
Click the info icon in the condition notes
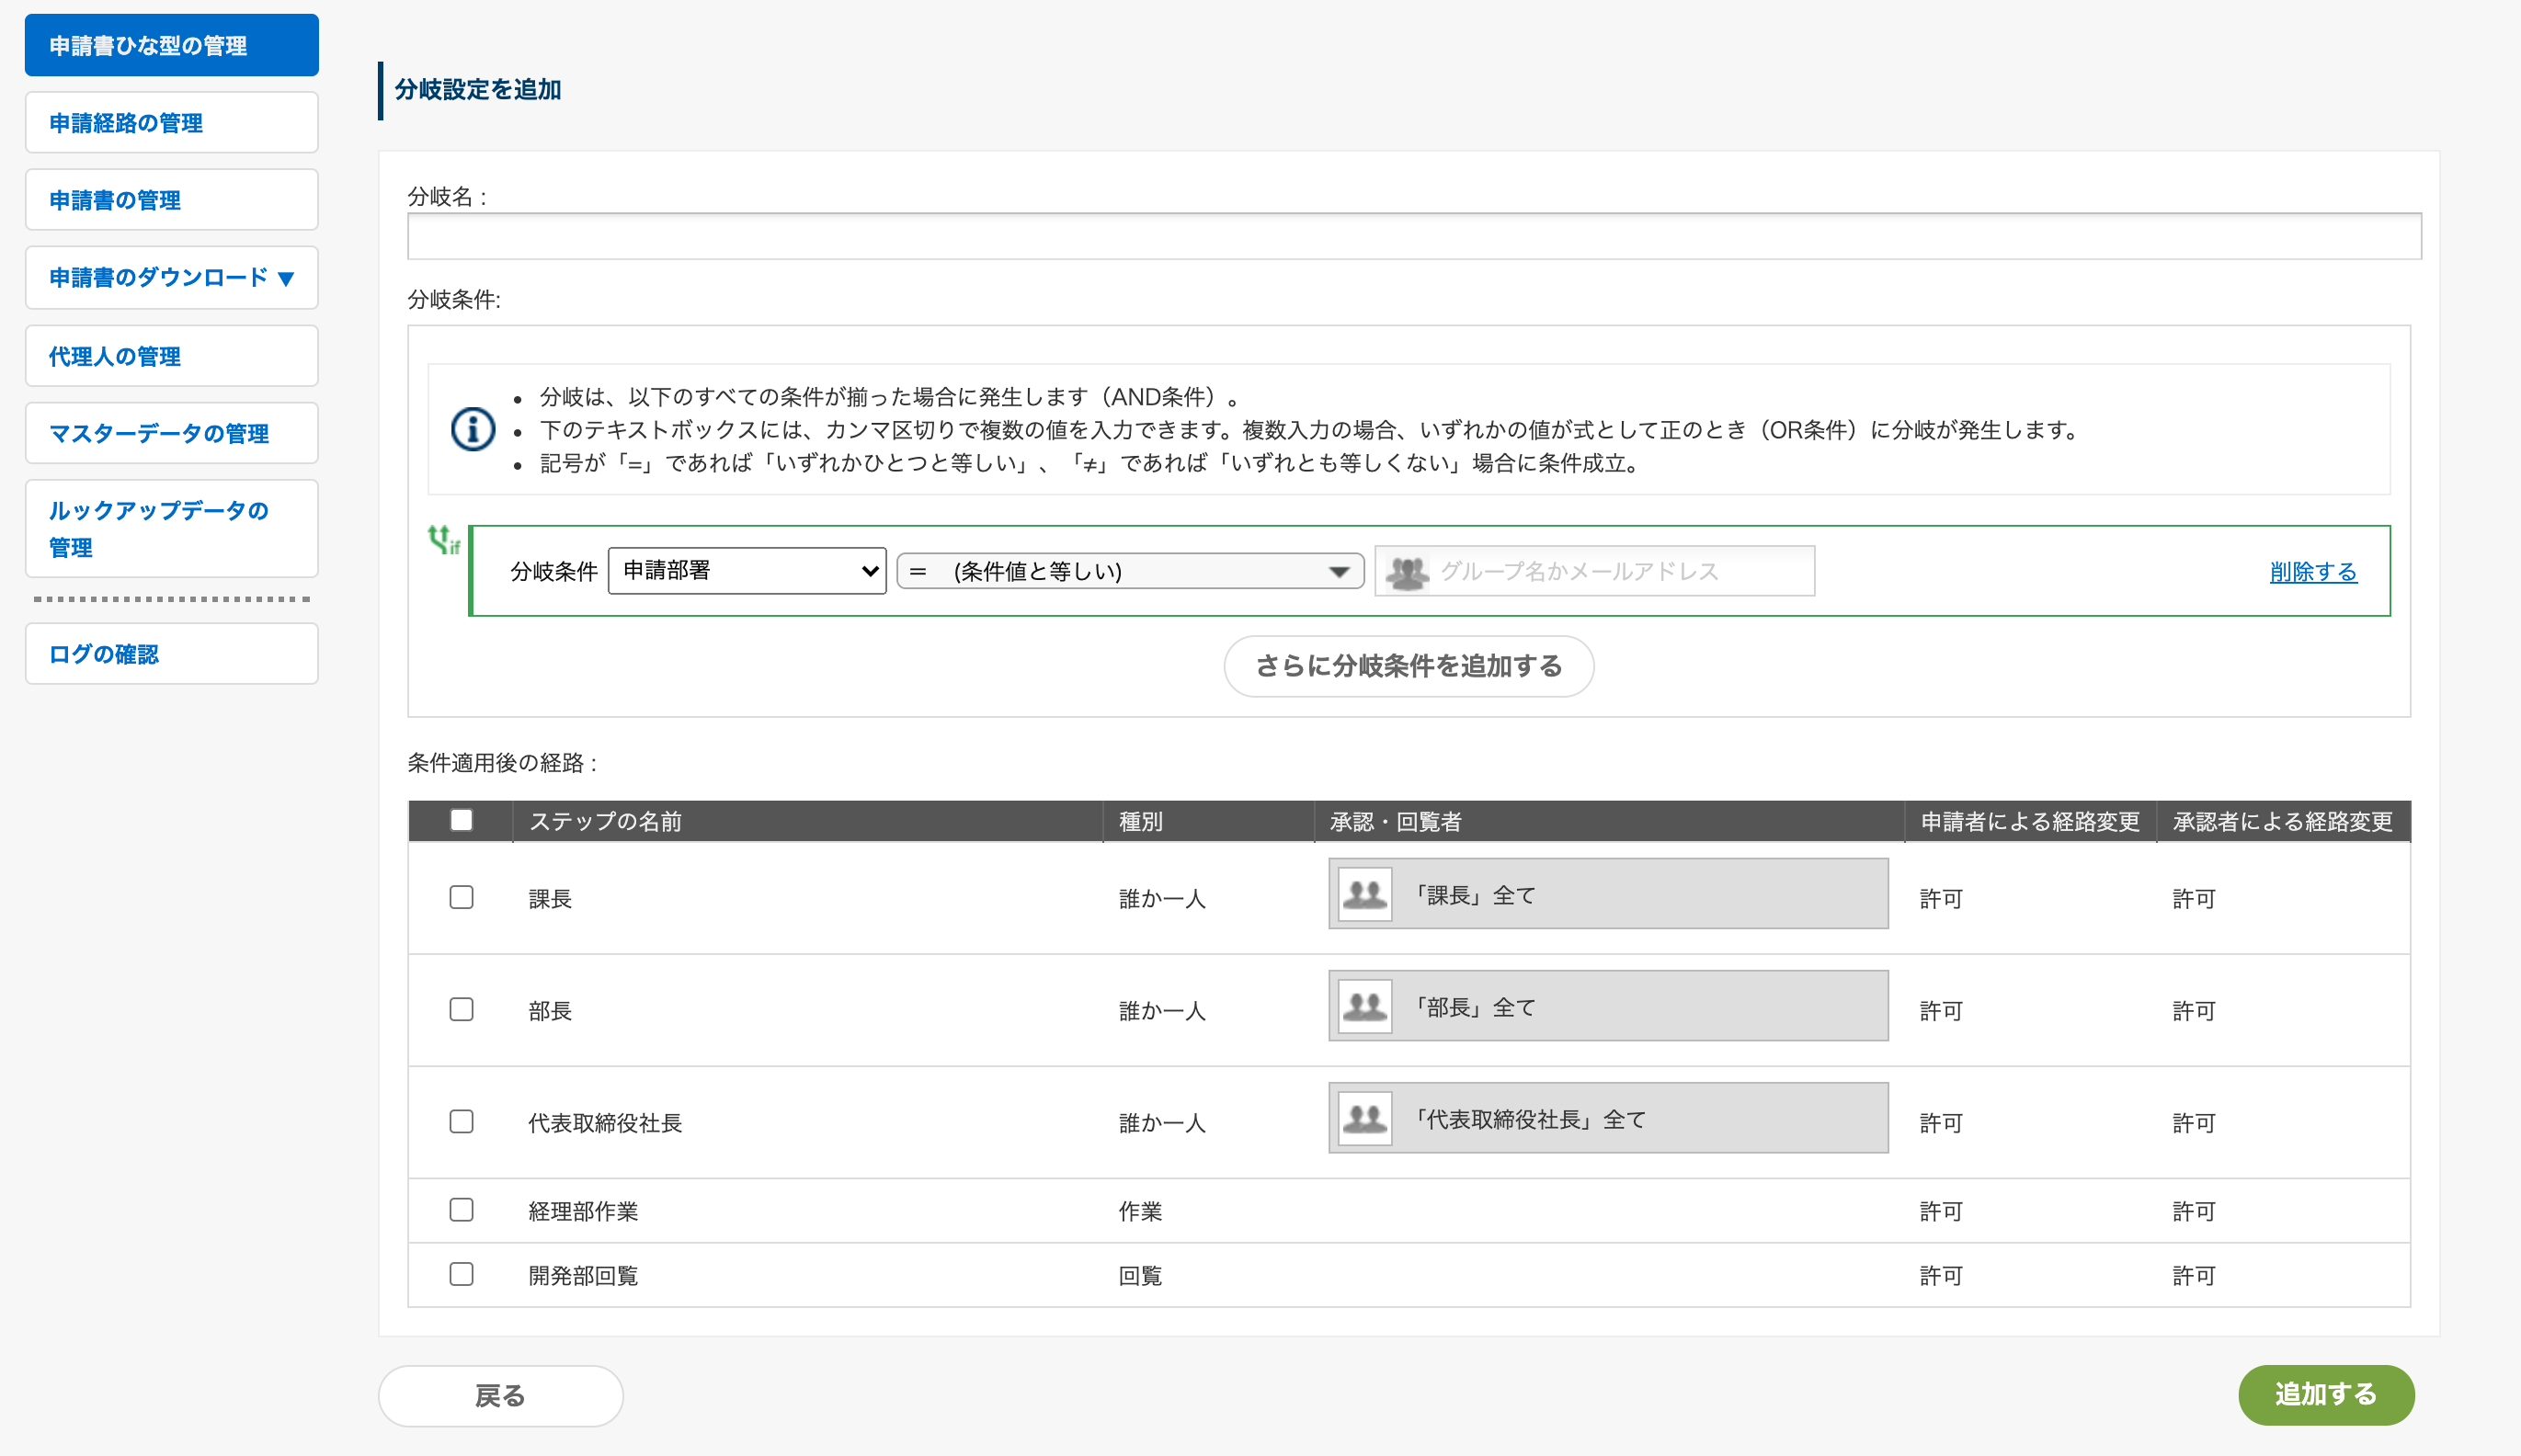tap(473, 430)
